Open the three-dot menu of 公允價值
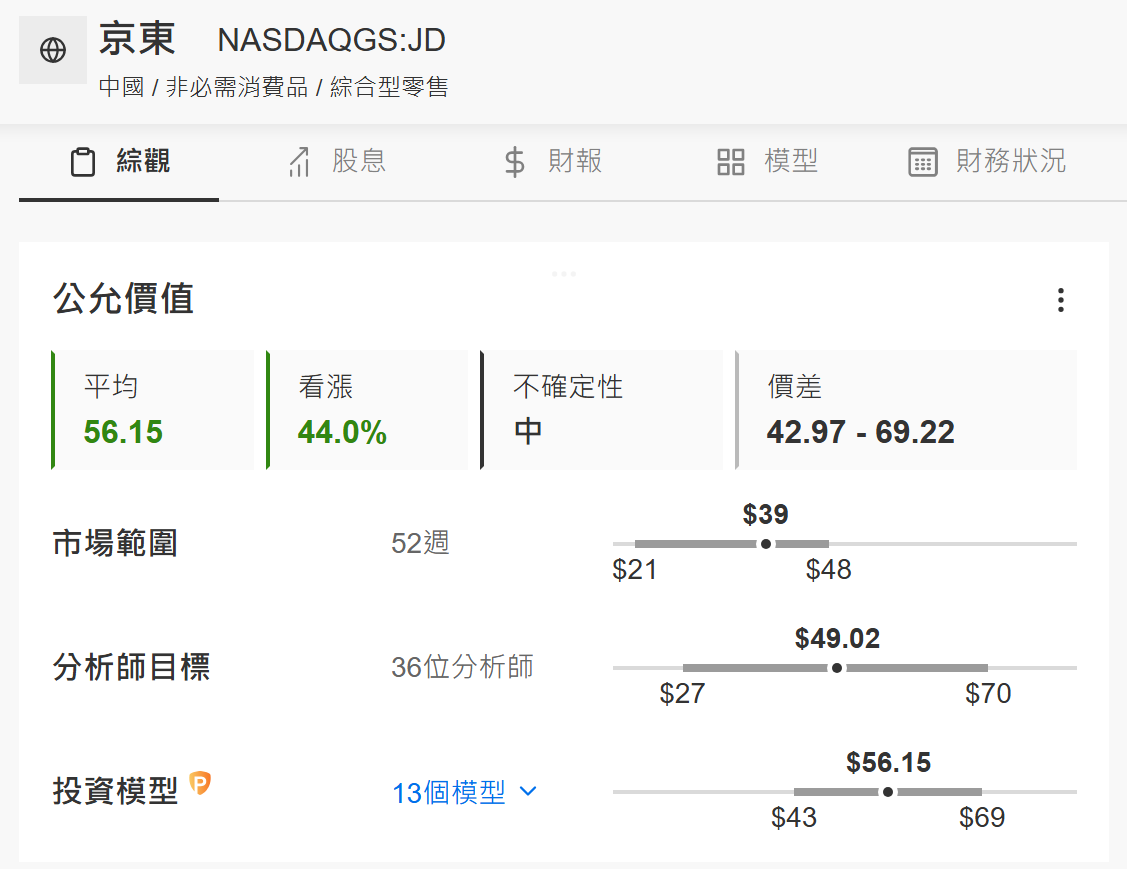 coord(1060,300)
